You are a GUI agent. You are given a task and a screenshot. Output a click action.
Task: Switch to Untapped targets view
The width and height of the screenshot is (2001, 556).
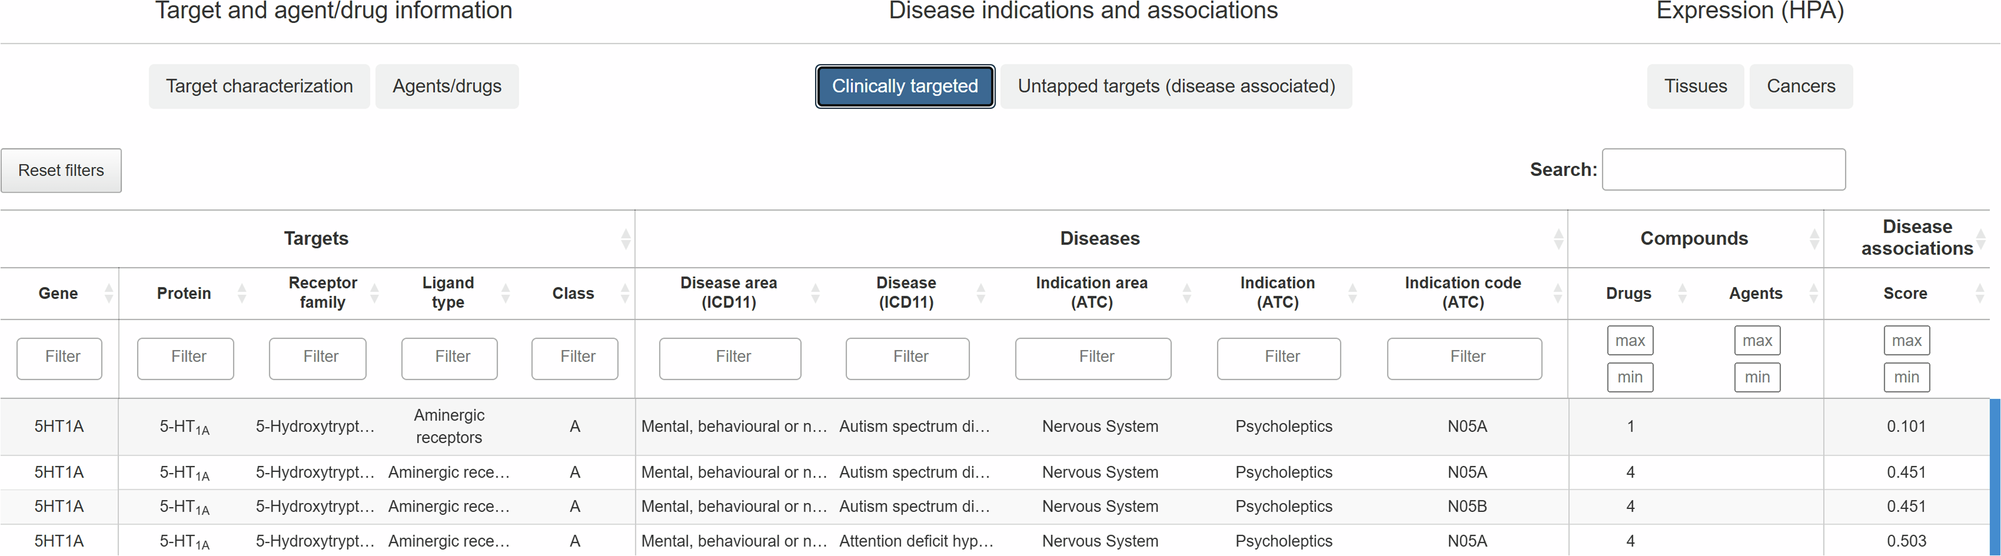[1176, 87]
